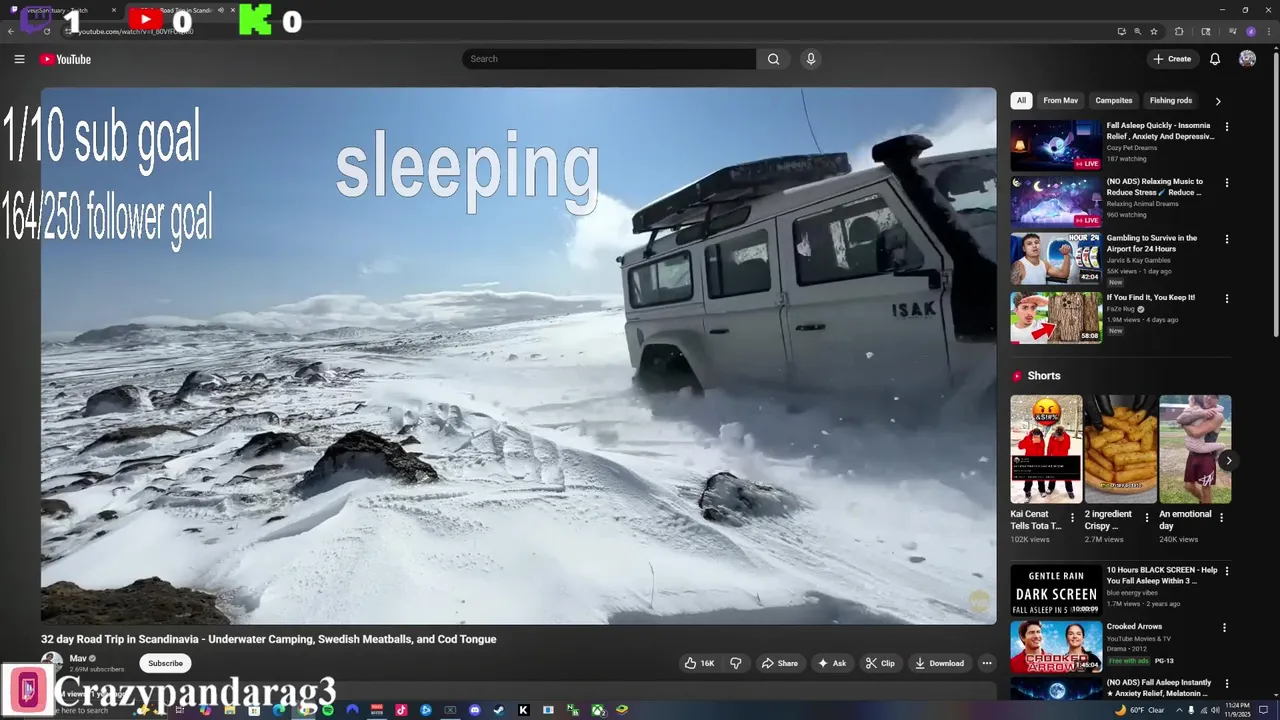Click the Jarvis & Kay Gambles channel name
Screen dimensions: 1280x720
[1139, 260]
